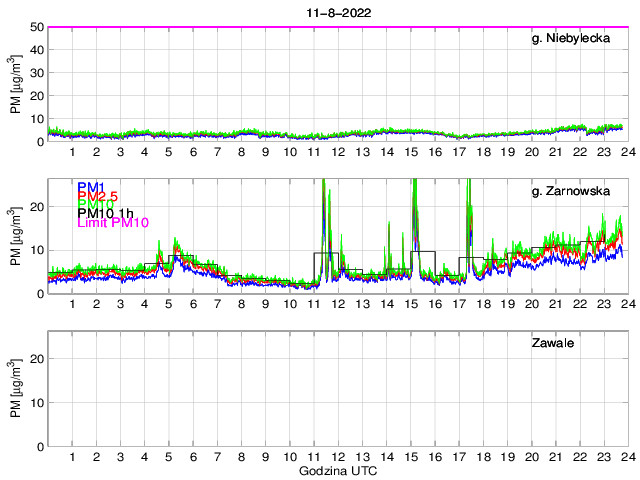Click the 50 value on top plot y-axis
This screenshot has height=480, width=640.
[36, 27]
